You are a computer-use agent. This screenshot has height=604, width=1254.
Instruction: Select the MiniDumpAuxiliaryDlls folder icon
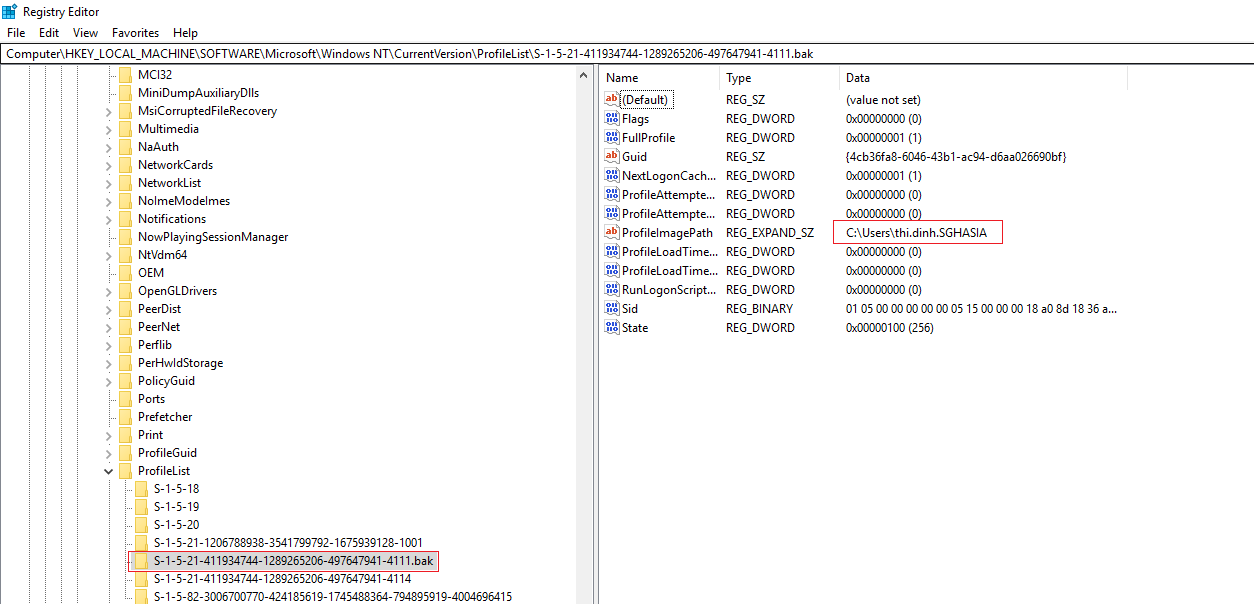pos(125,93)
